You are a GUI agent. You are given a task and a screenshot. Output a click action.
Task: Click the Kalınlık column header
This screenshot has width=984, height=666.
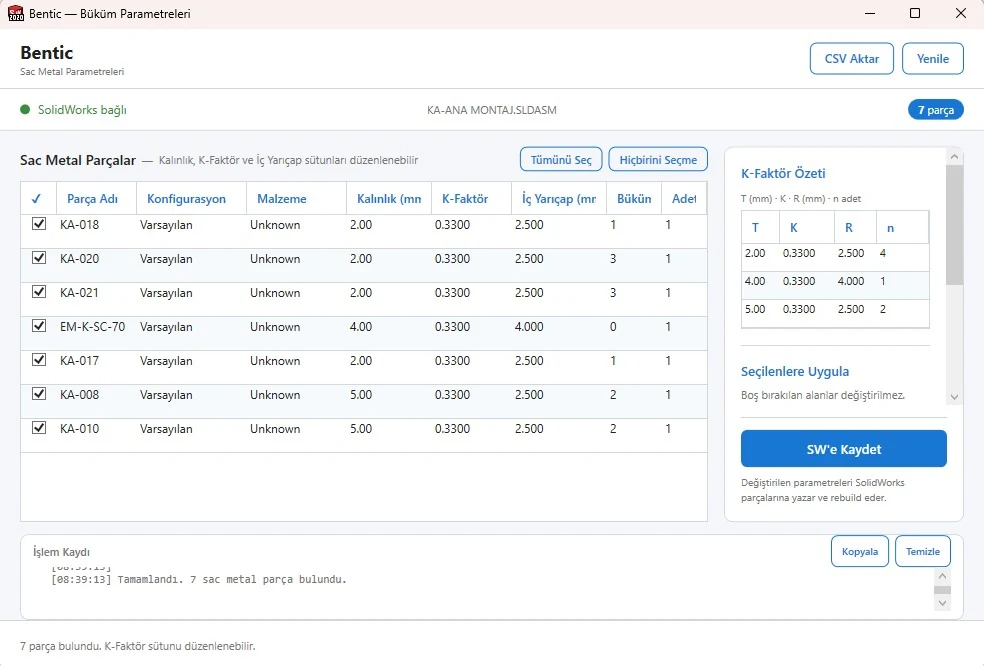coord(388,198)
